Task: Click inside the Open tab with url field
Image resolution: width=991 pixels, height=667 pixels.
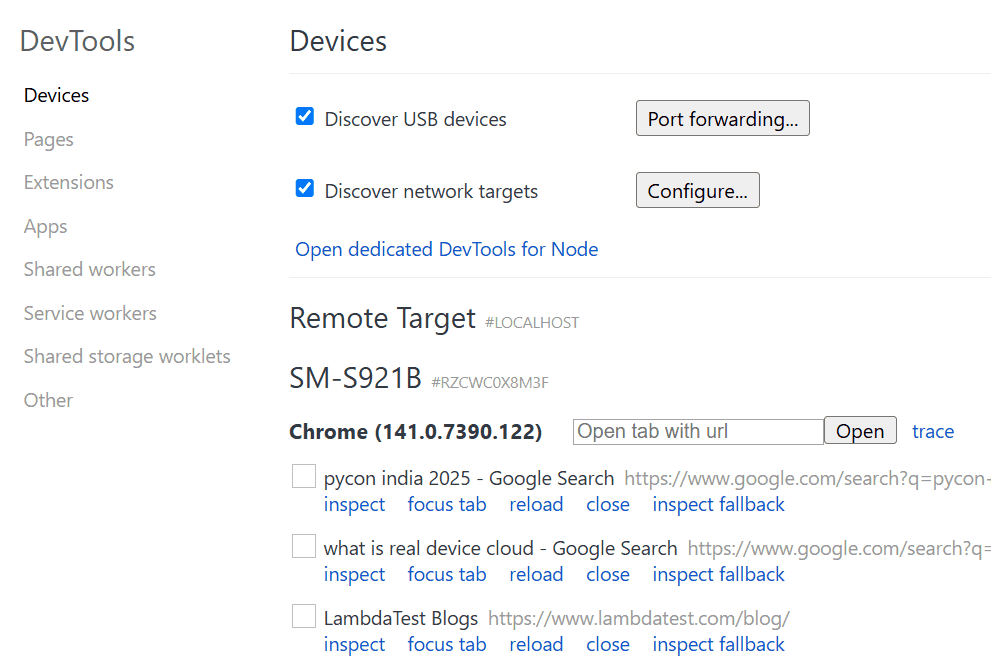Action: coord(697,431)
